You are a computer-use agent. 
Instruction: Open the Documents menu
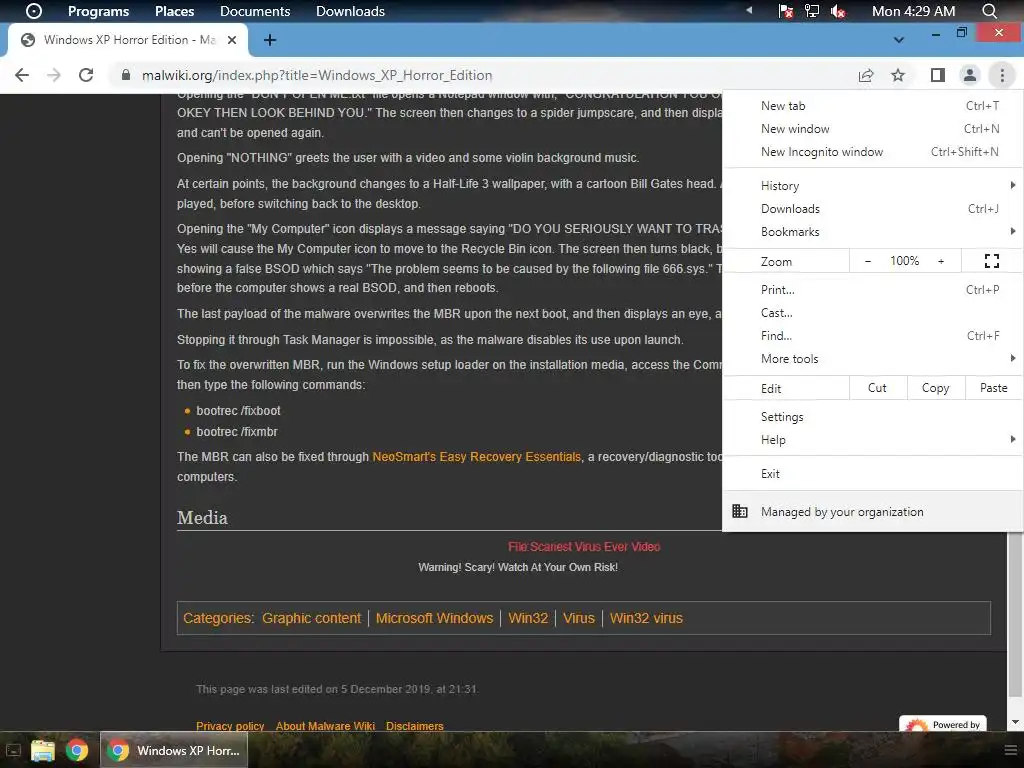[x=255, y=11]
